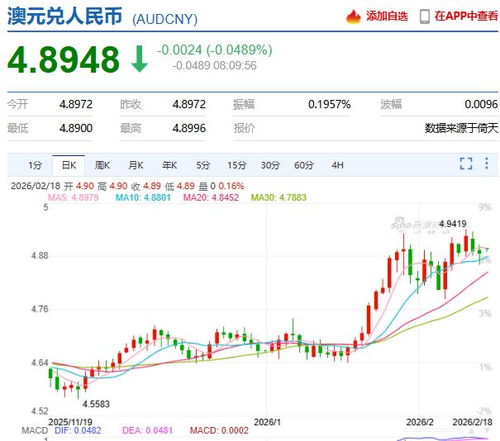This screenshot has height=441, width=500.
Task: Switch to the 年K chart tab
Action: tap(169, 165)
